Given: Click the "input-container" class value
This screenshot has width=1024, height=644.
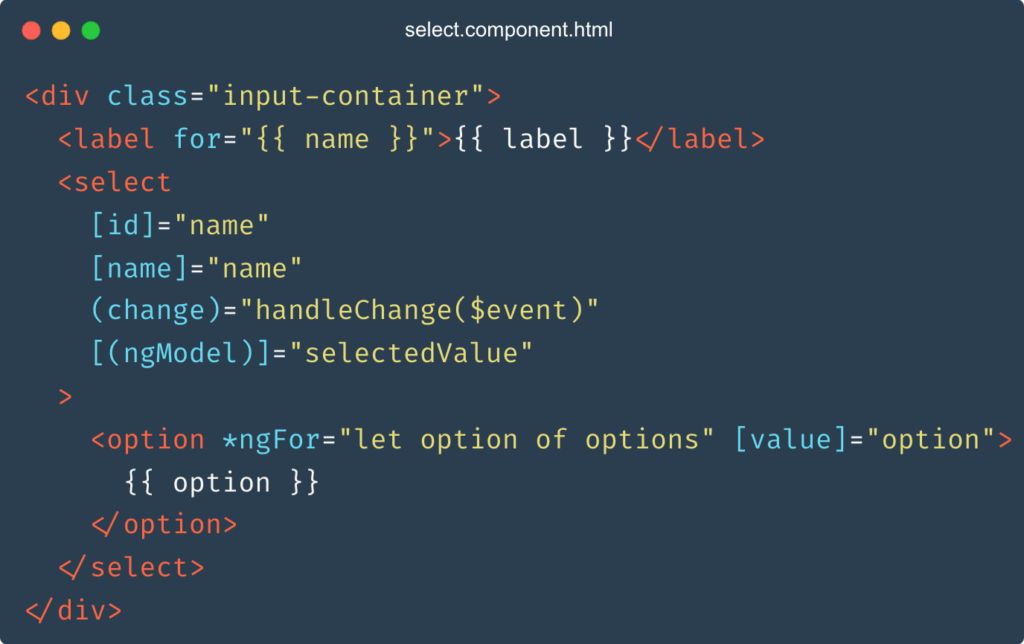Looking at the screenshot, I should pyautogui.click(x=345, y=97).
